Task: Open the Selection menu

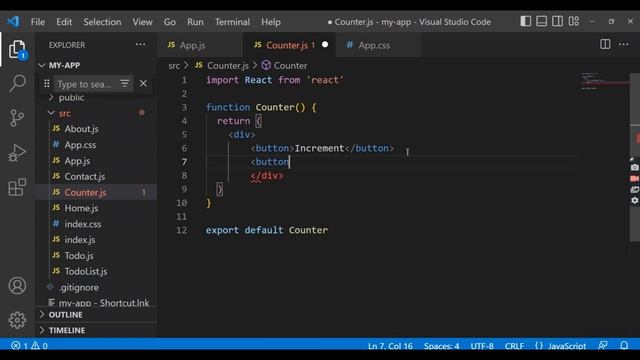Action: click(102, 22)
